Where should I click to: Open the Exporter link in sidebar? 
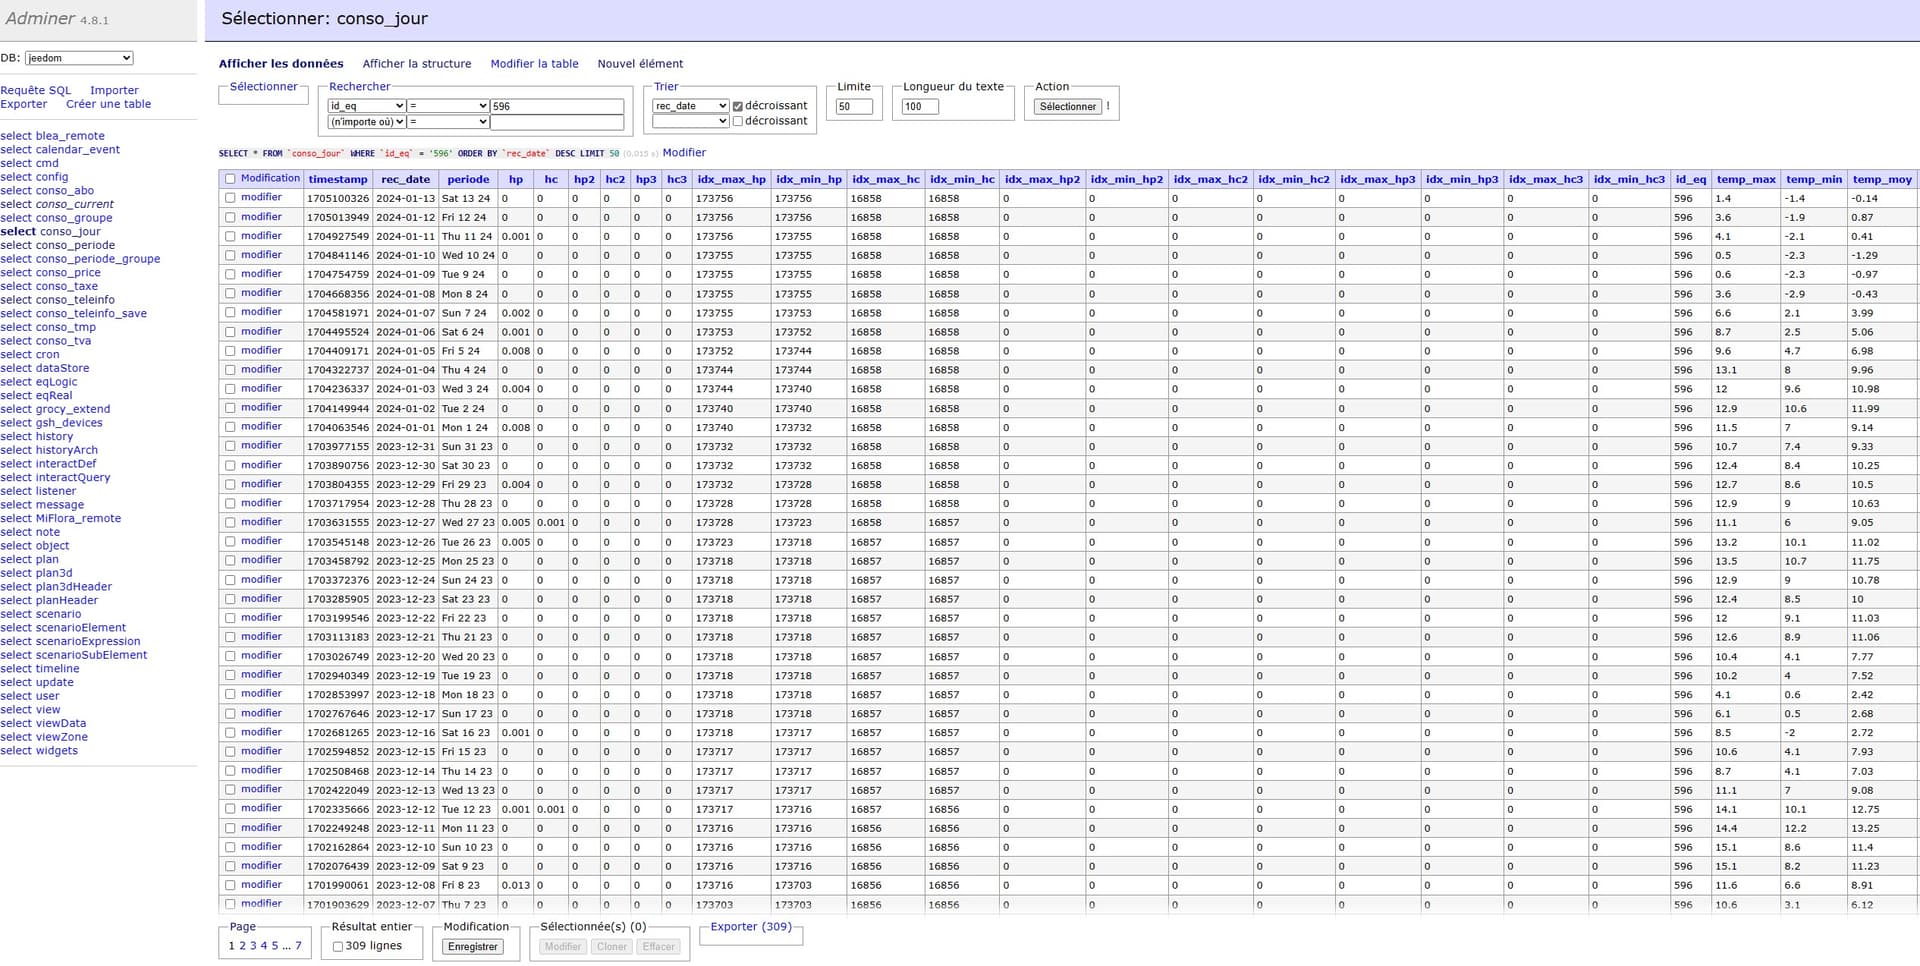24,104
